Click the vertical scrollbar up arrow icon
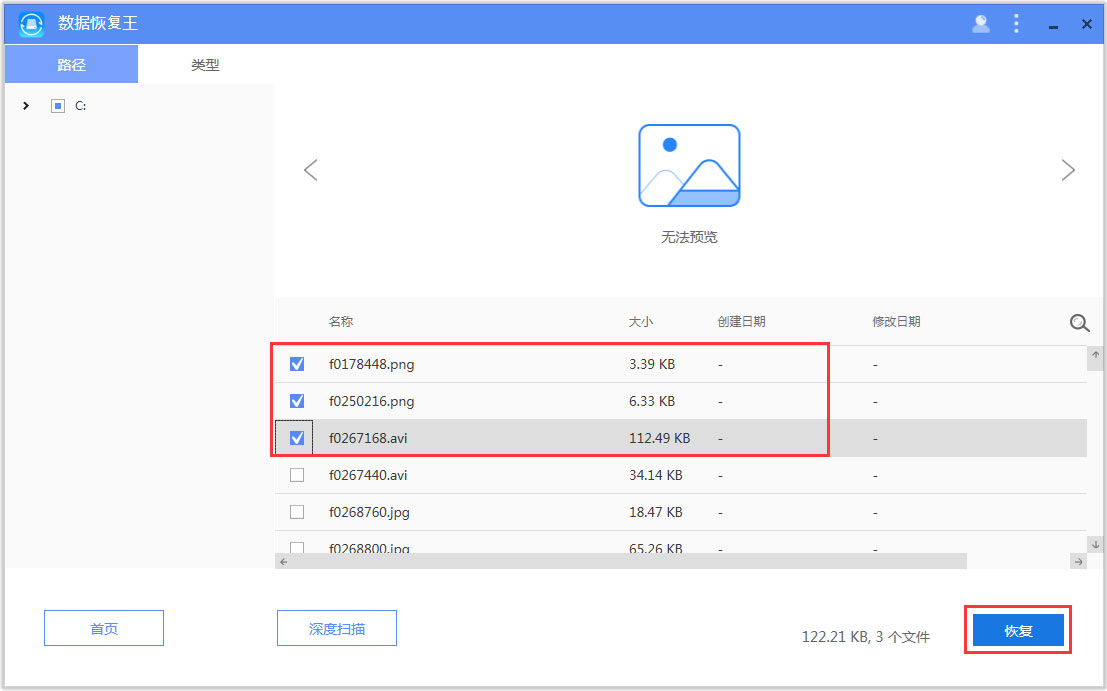 [x=1095, y=355]
